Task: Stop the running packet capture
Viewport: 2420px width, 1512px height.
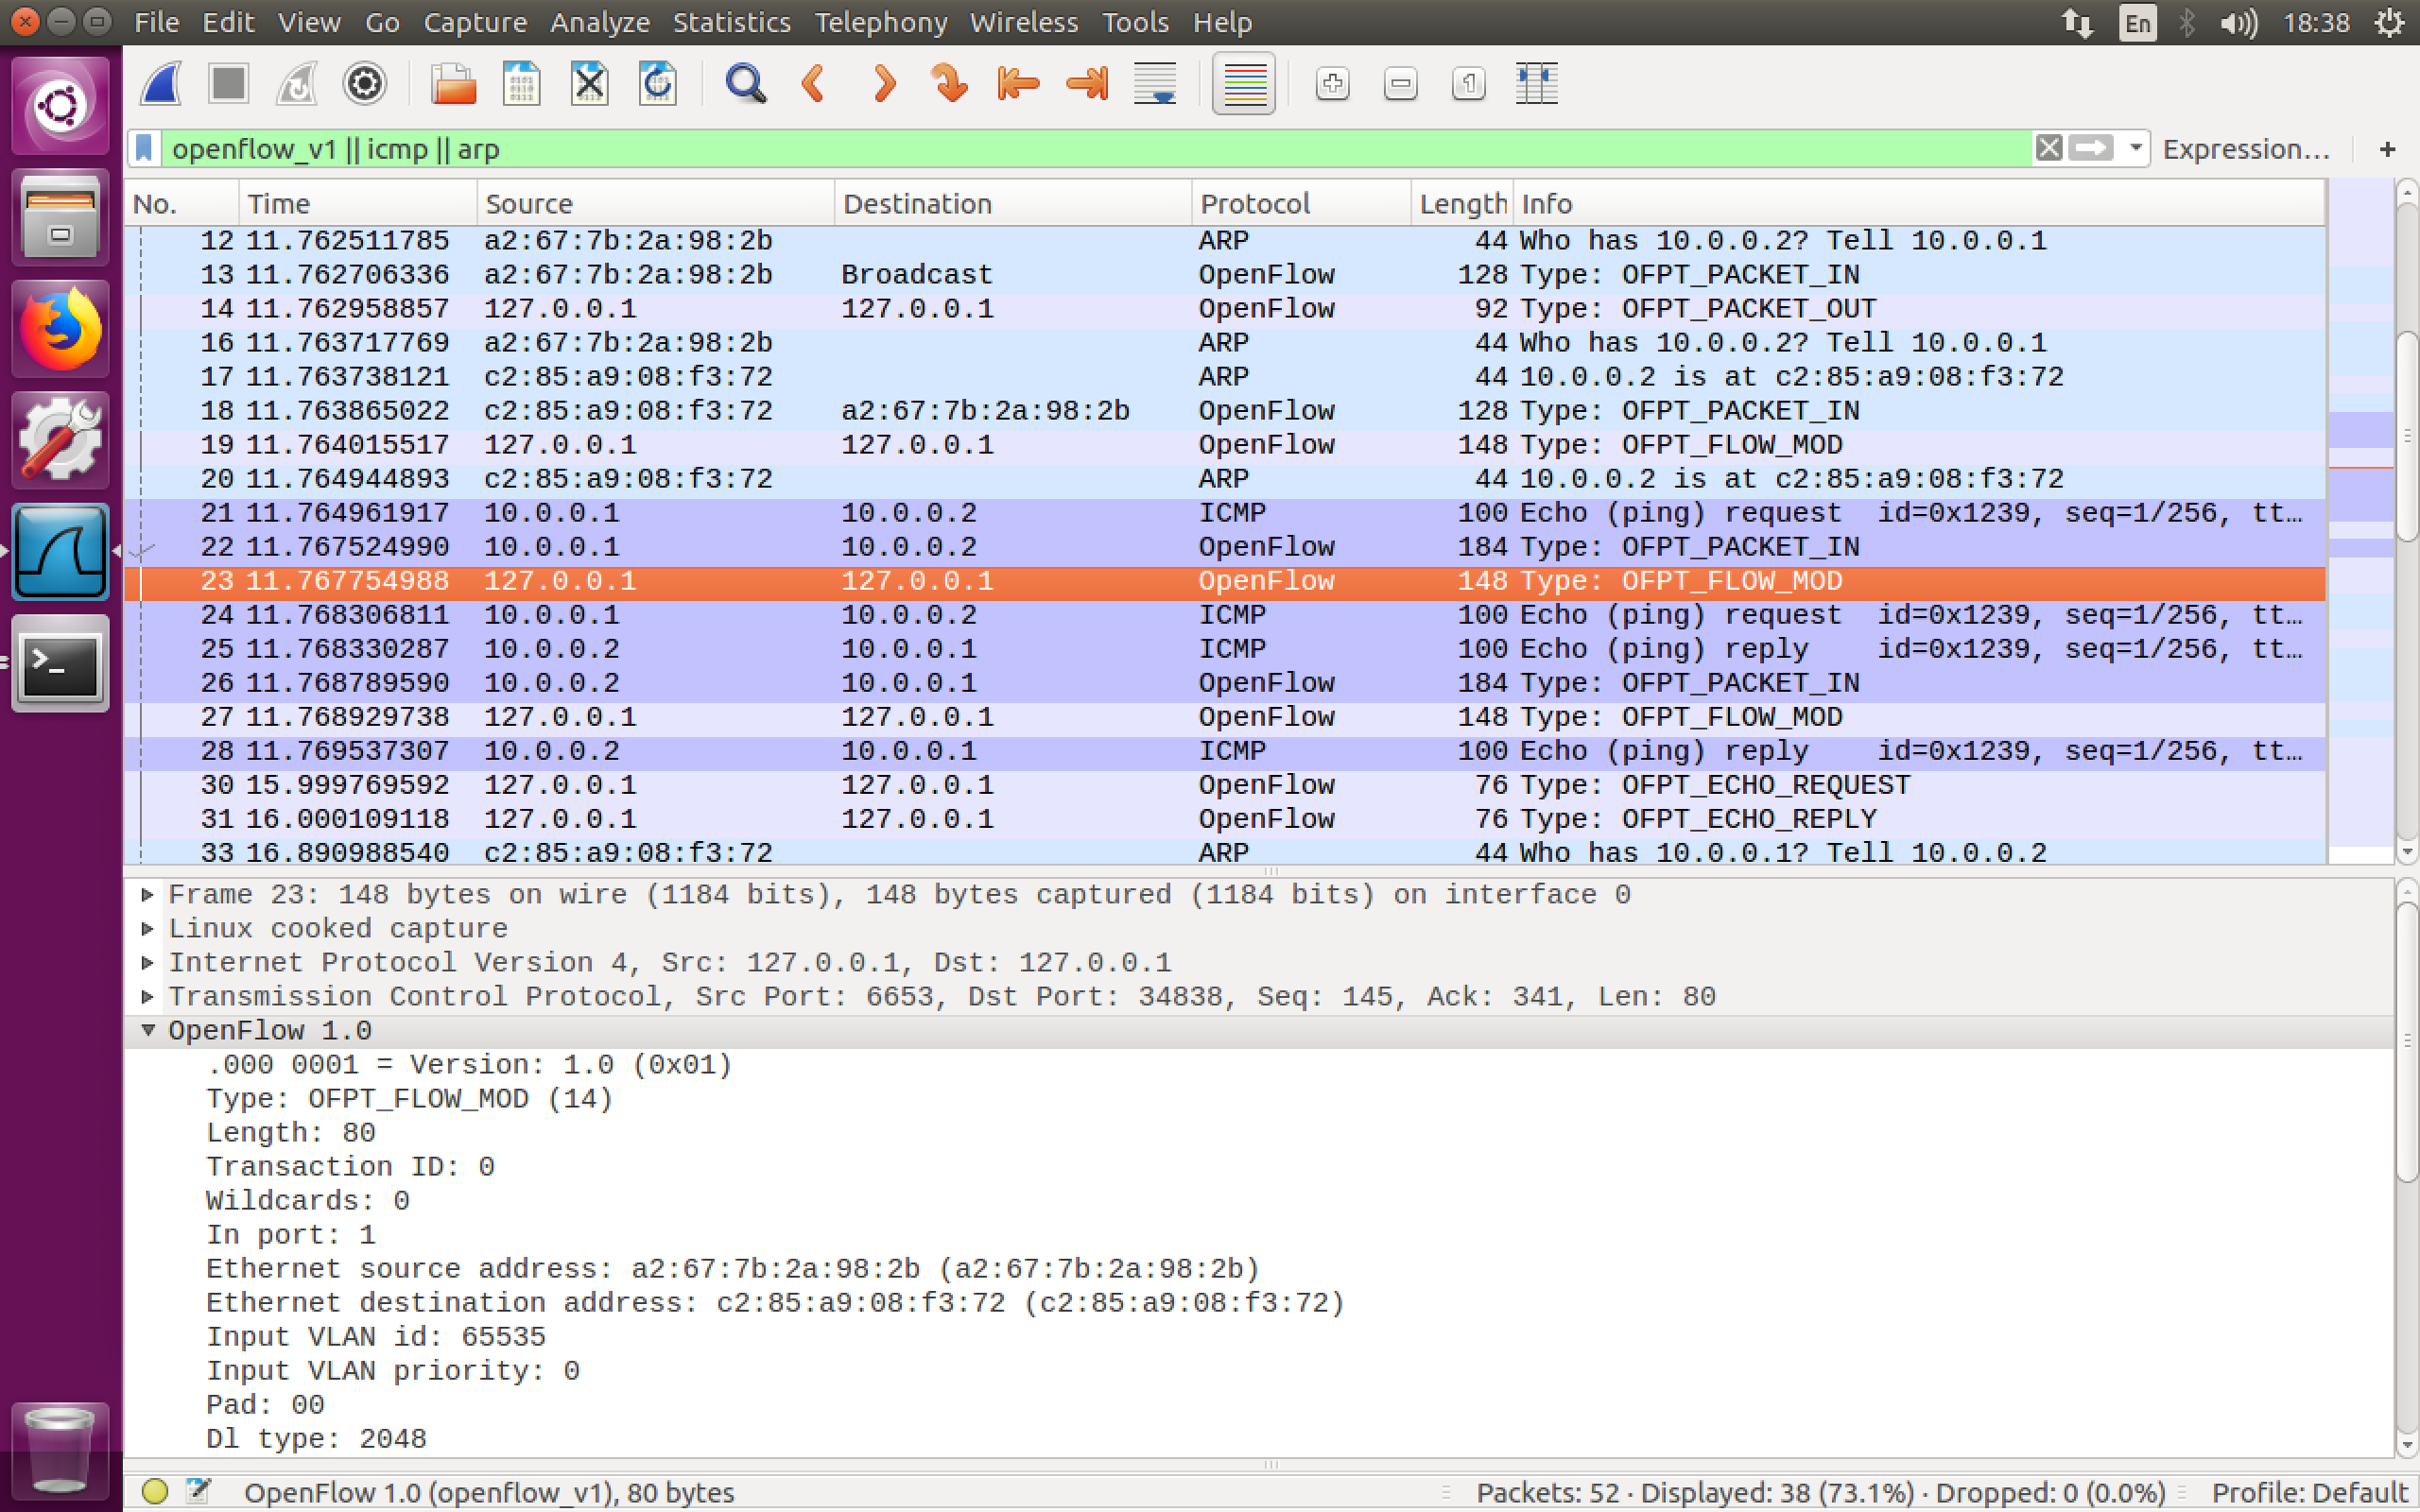Action: click(228, 84)
